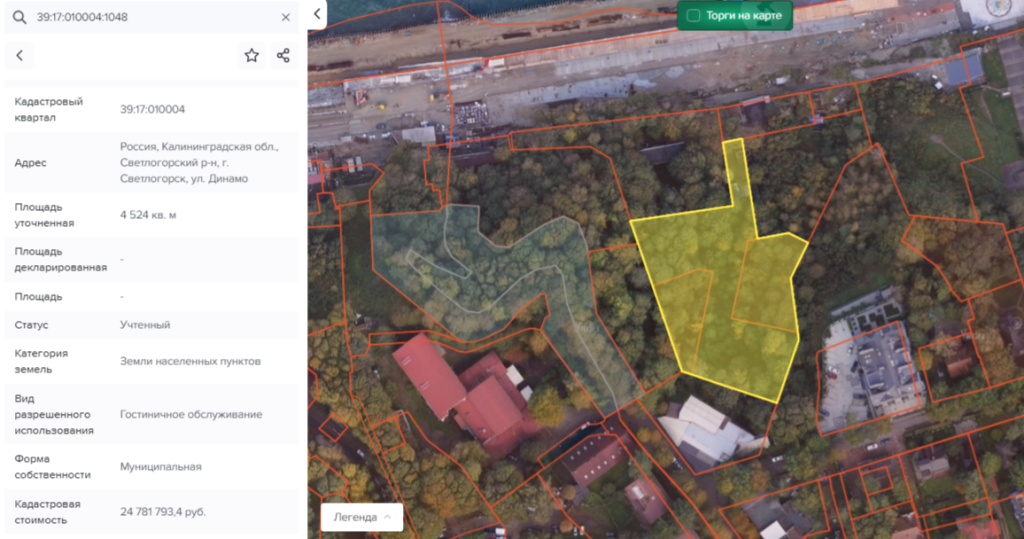This screenshot has height=539, width=1024.
Task: Click the cadastral quarter value 39:17:010004
Action: pos(152,110)
